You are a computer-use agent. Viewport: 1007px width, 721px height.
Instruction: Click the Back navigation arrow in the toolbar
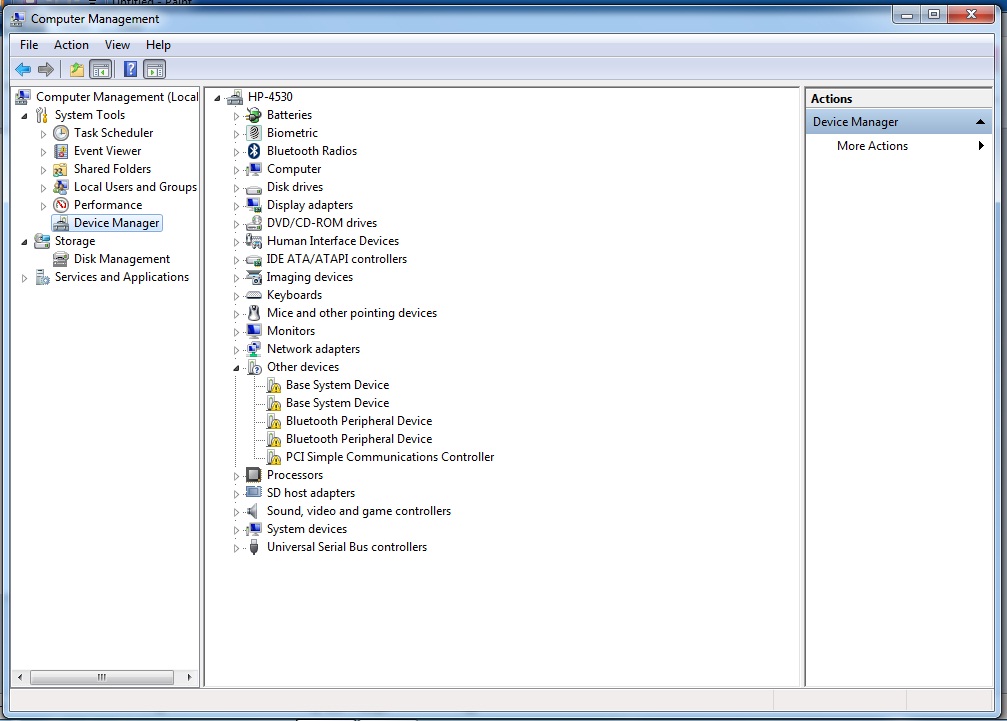pyautogui.click(x=22, y=68)
